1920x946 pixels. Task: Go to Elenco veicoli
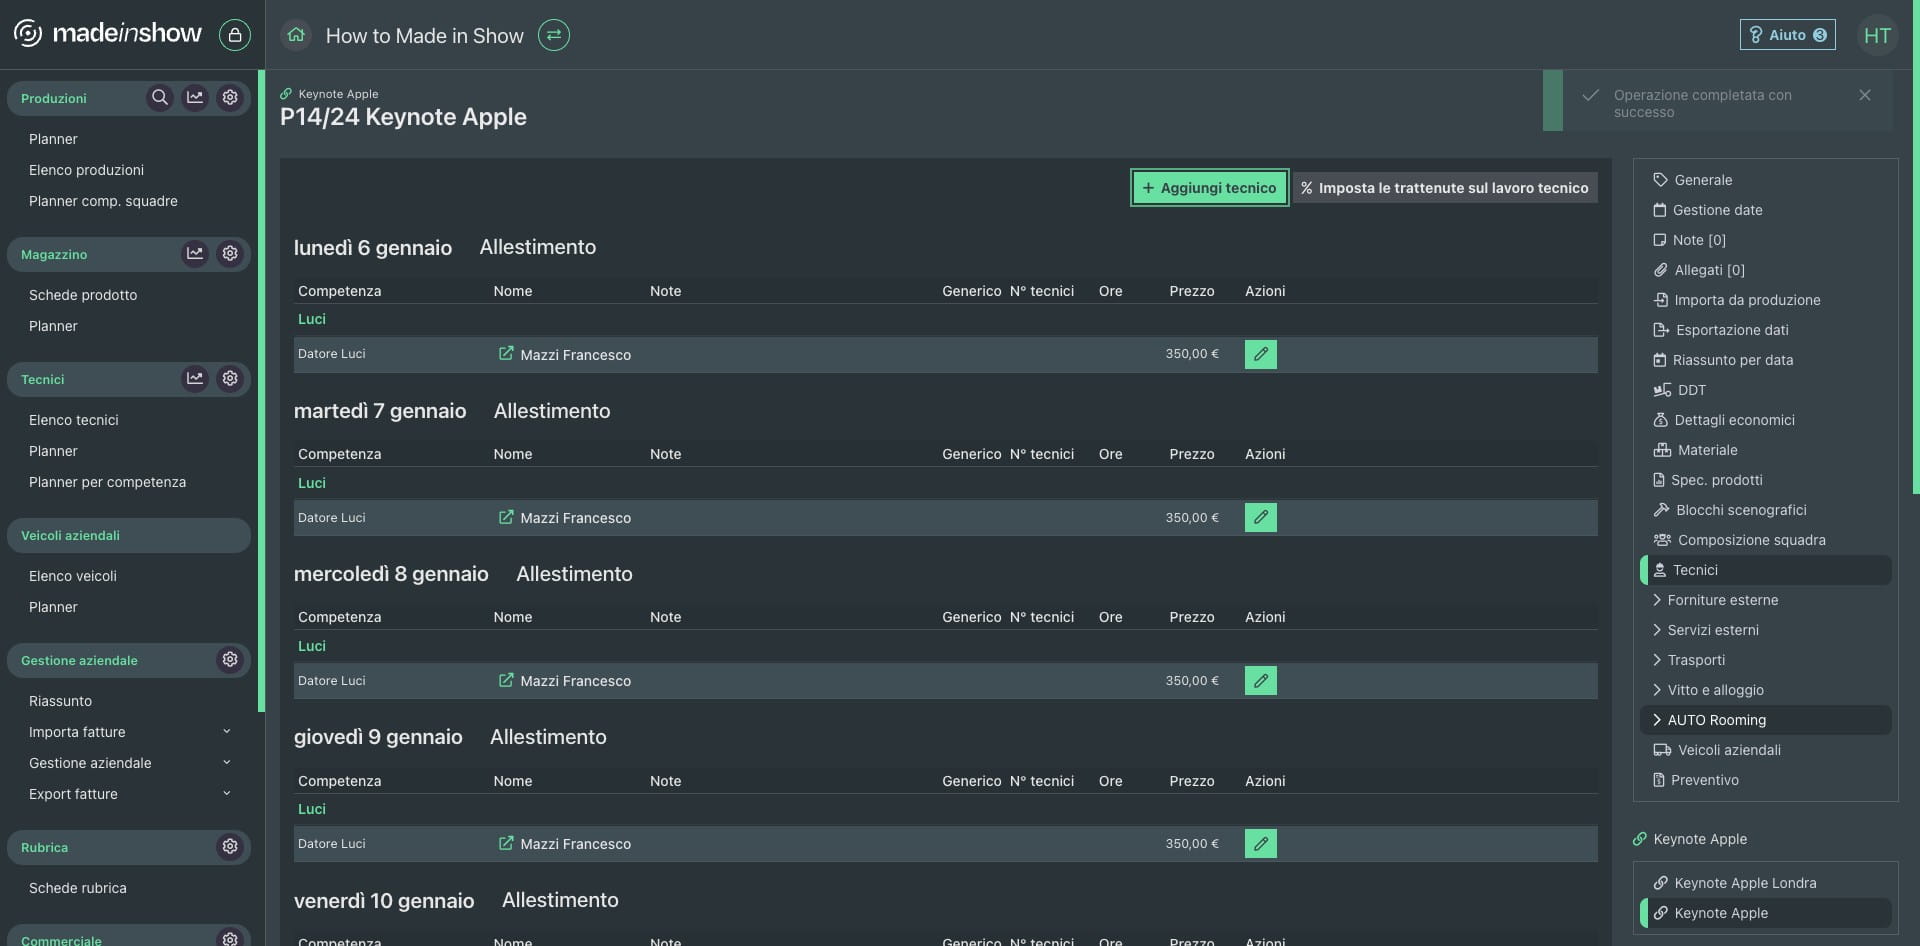coord(72,576)
